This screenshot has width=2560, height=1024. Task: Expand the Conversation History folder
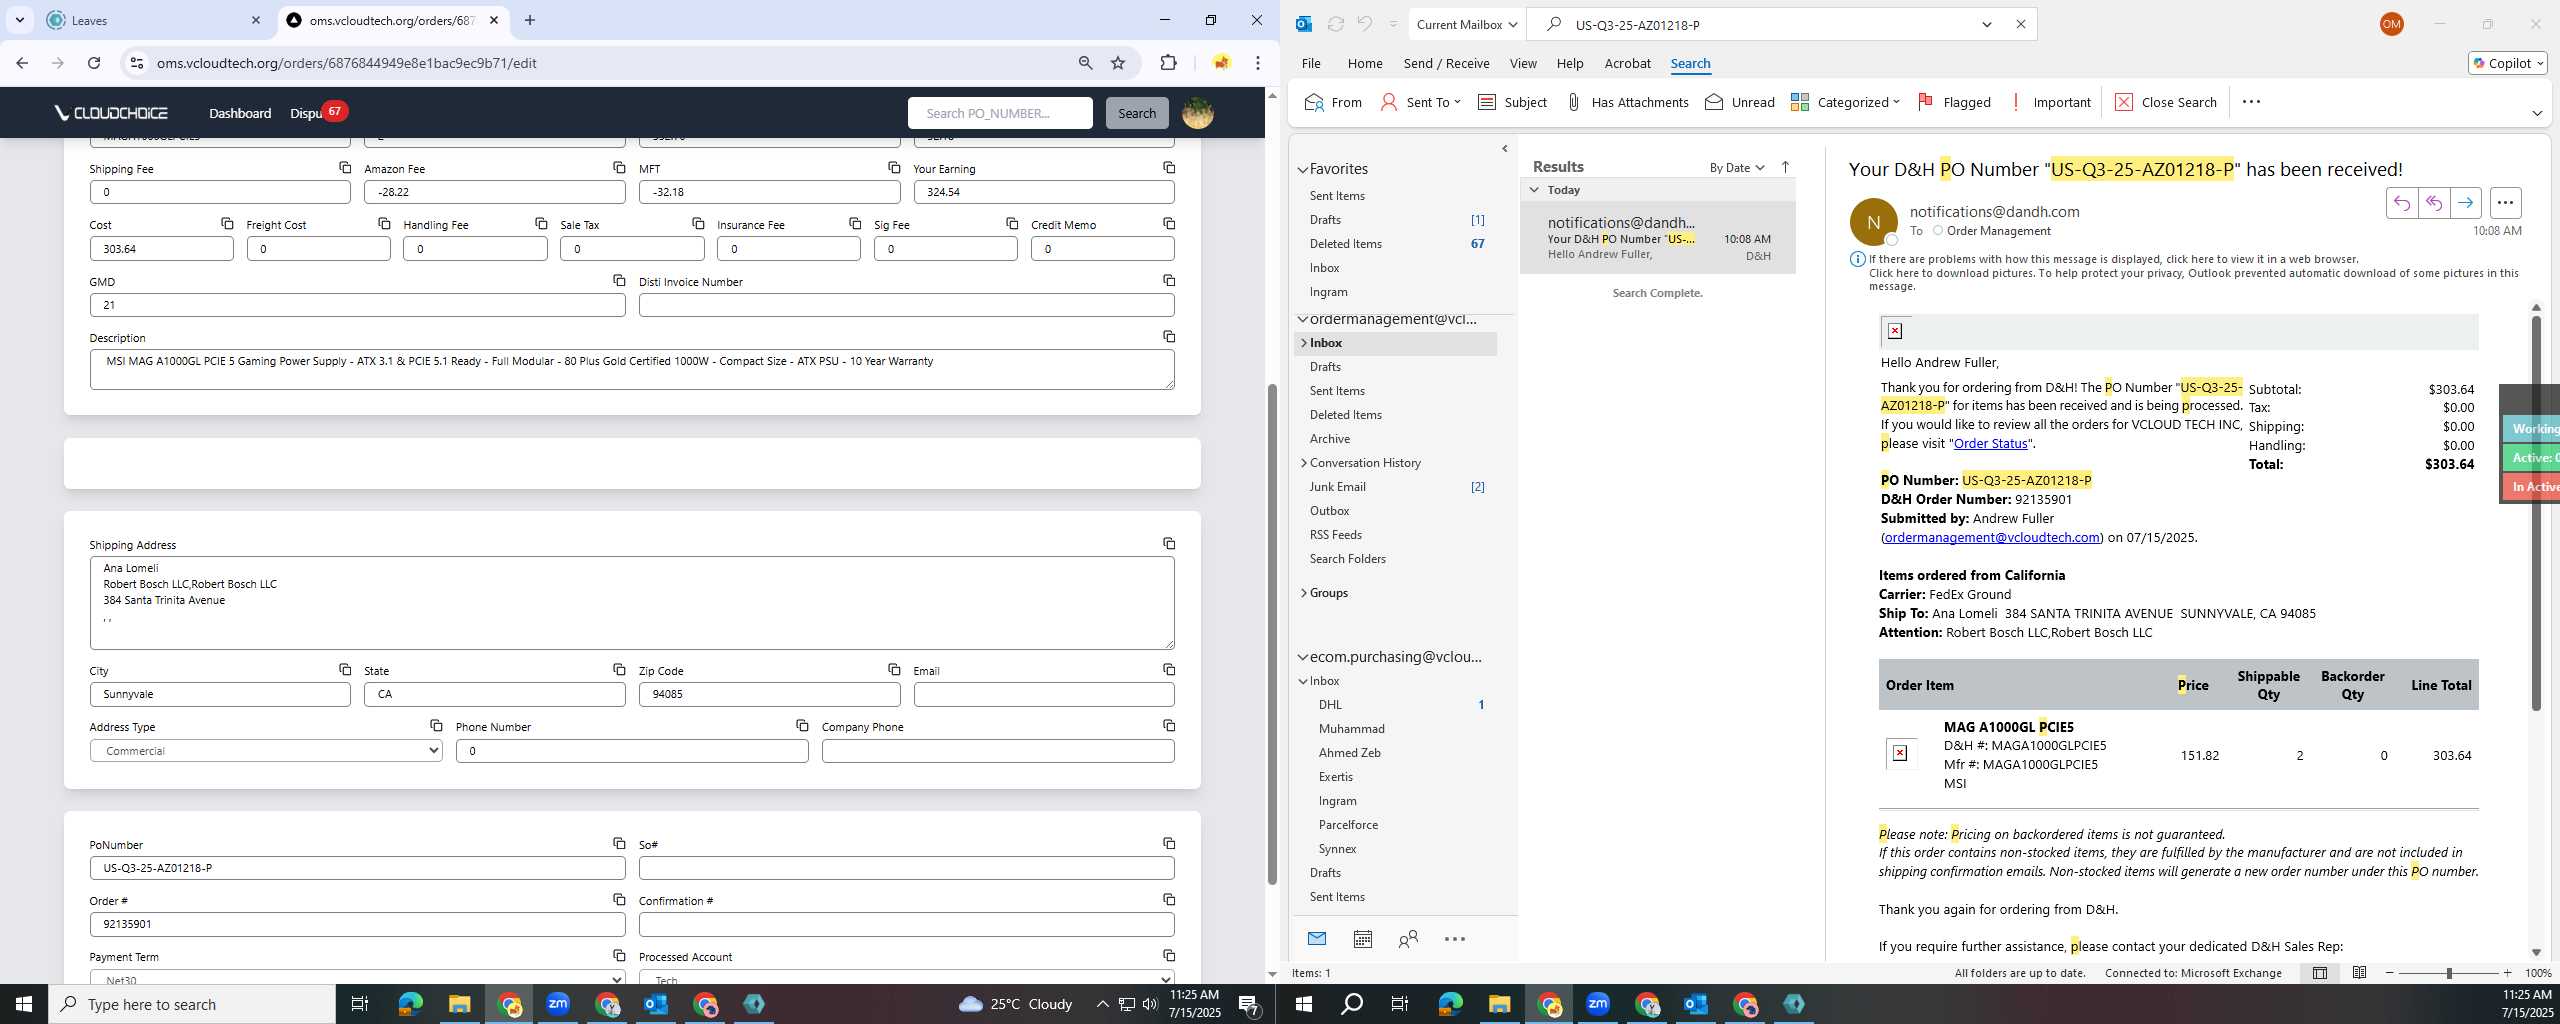(x=1303, y=463)
